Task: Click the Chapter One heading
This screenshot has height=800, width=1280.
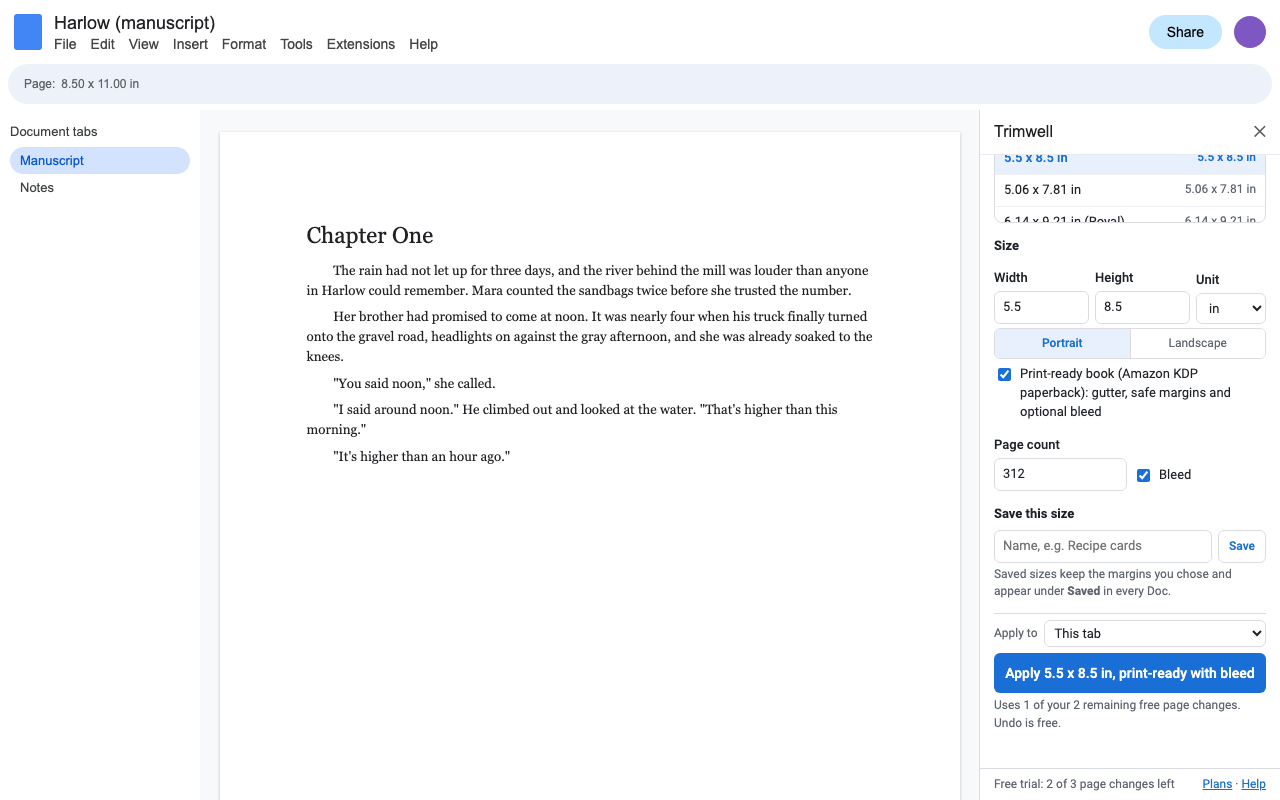Action: click(370, 236)
